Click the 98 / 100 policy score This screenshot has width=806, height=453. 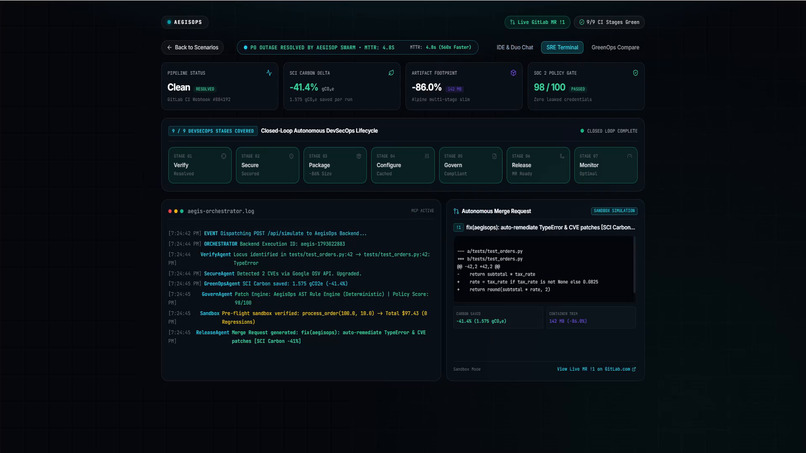coord(549,87)
